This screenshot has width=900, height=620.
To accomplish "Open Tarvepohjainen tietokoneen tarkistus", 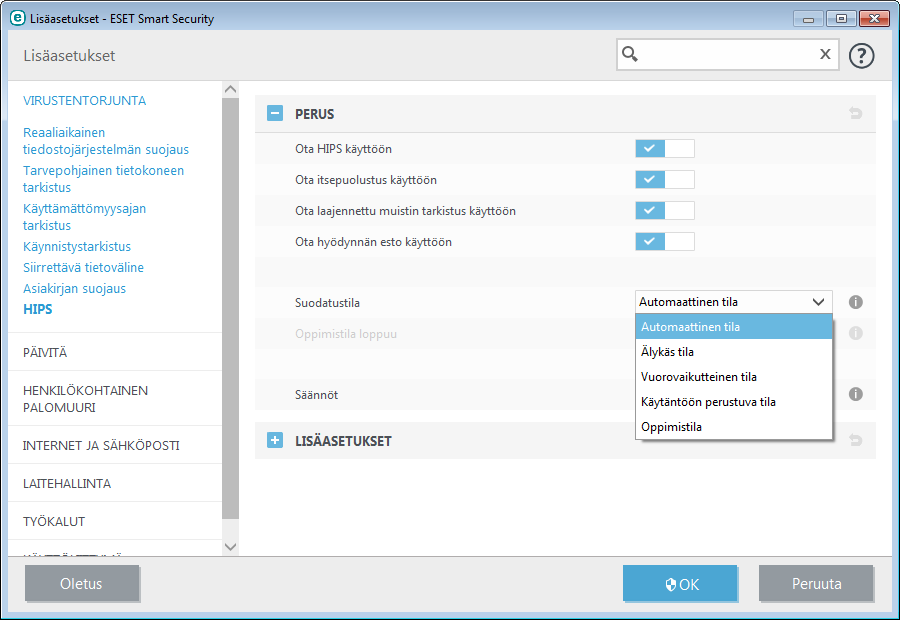I will tap(103, 179).
